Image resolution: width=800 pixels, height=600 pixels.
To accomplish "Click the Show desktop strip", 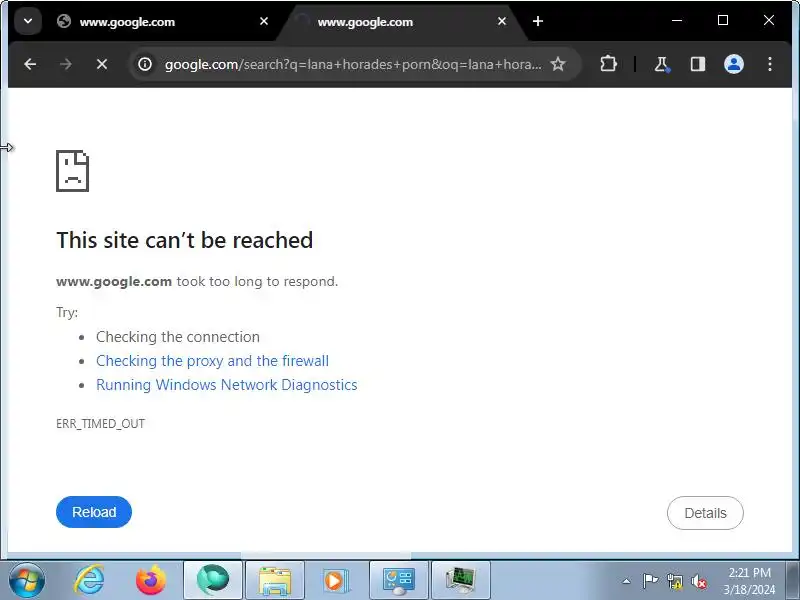I will [793, 580].
